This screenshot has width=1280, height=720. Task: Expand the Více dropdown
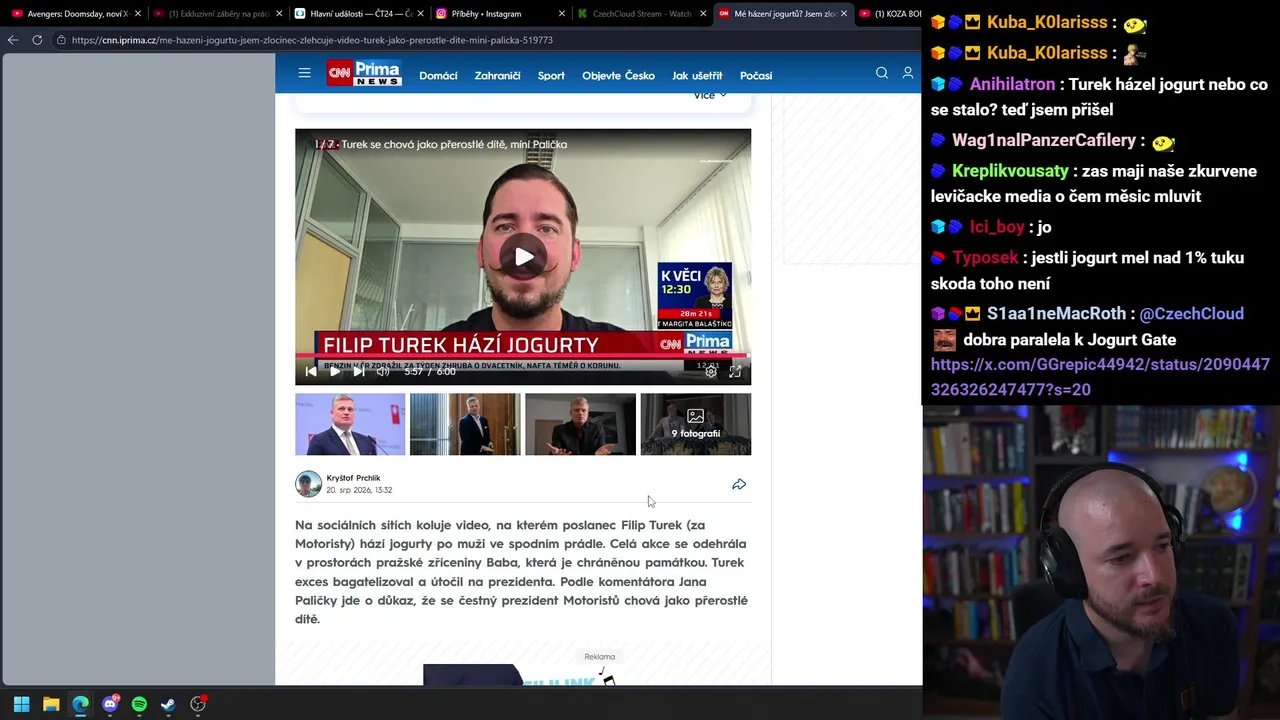tap(710, 96)
